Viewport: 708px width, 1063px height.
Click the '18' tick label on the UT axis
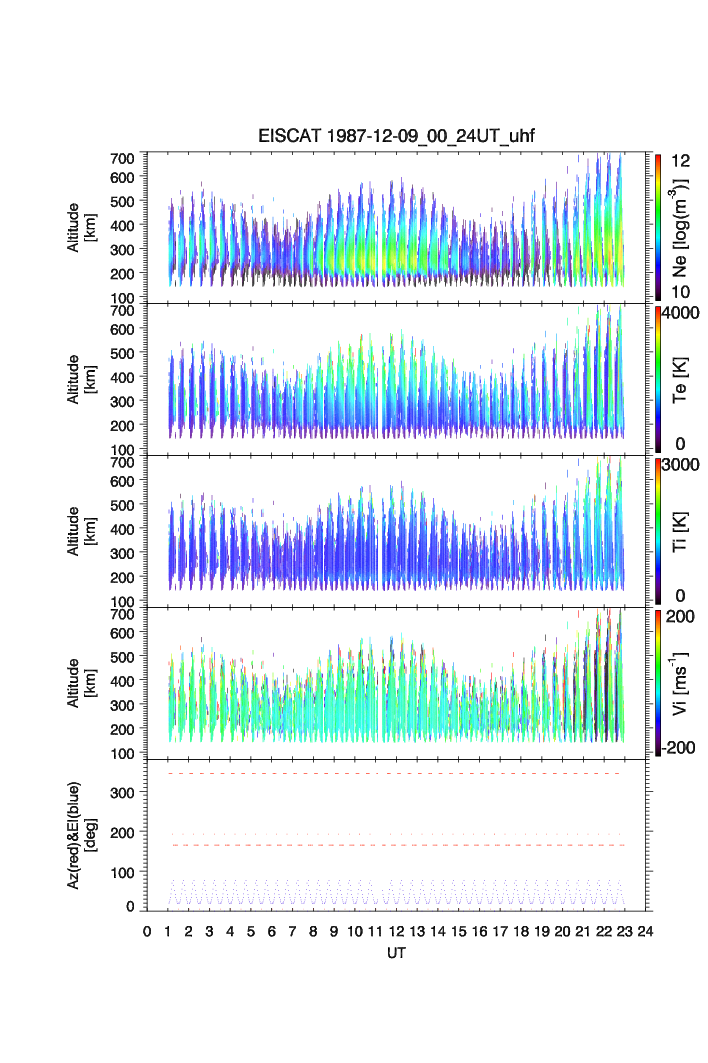pyautogui.click(x=521, y=931)
